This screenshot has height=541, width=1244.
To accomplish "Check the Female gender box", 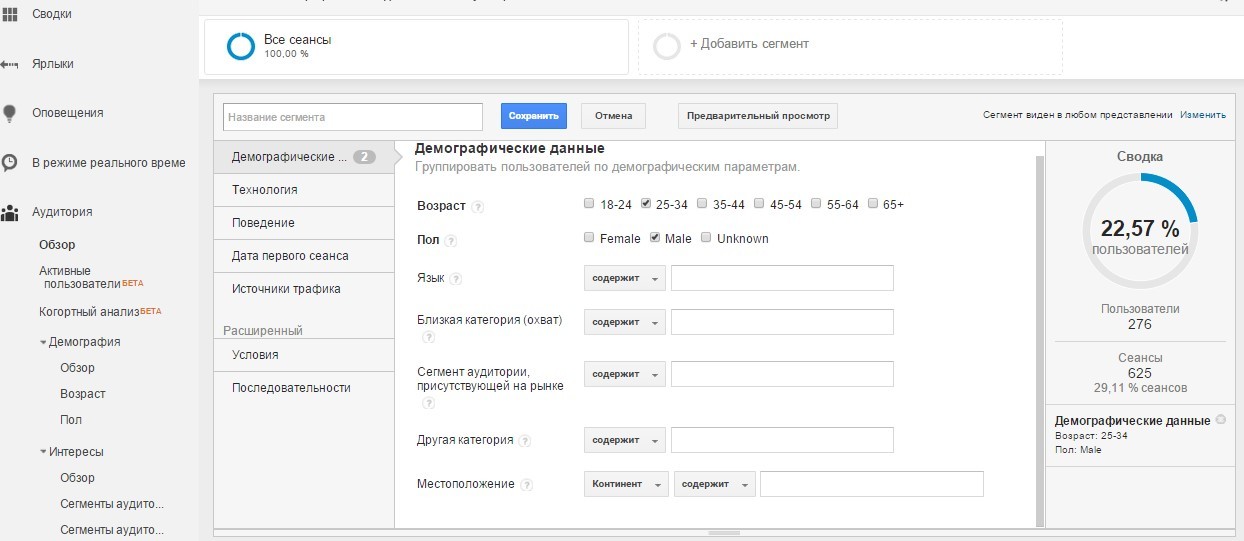I will [x=589, y=238].
